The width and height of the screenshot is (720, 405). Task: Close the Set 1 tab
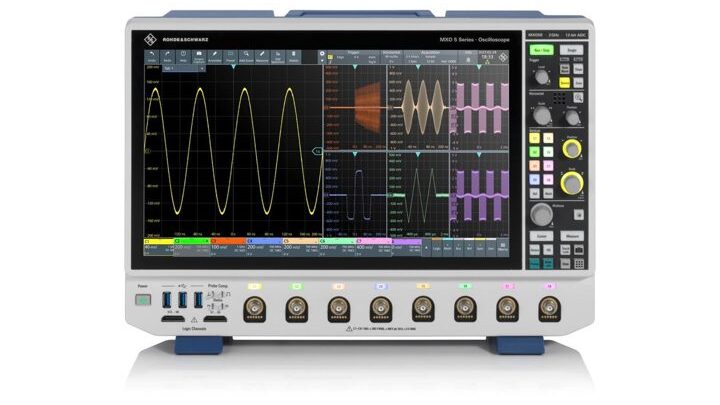click(202, 68)
